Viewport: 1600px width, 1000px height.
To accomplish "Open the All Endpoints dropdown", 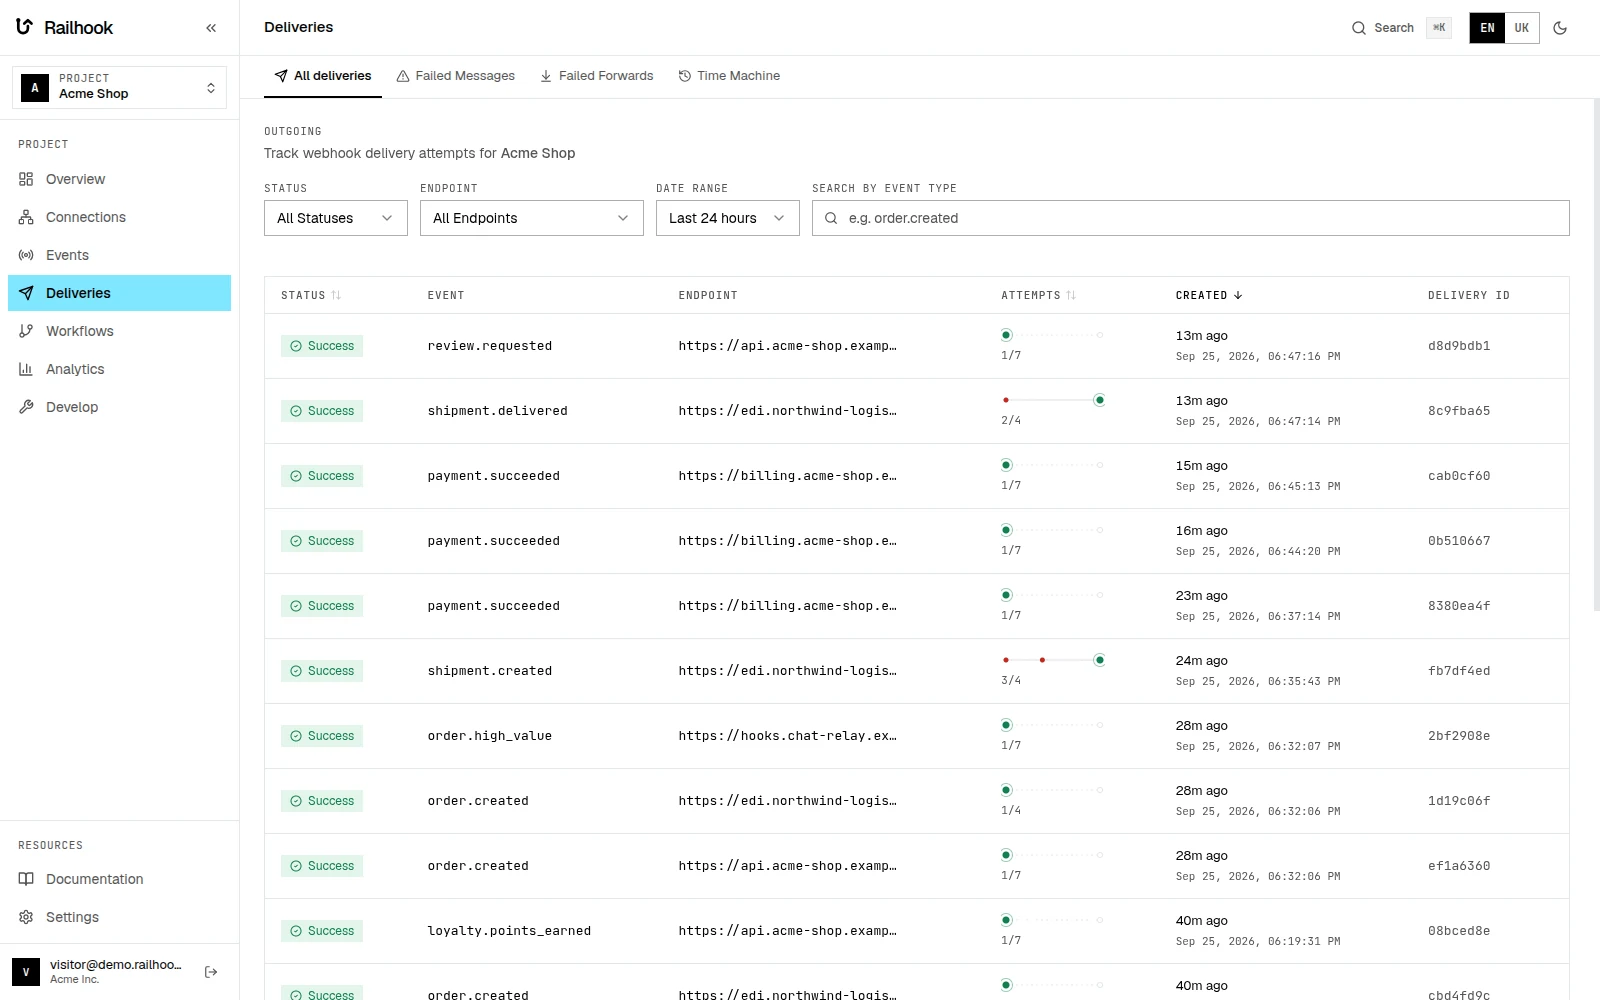I will pyautogui.click(x=532, y=218).
